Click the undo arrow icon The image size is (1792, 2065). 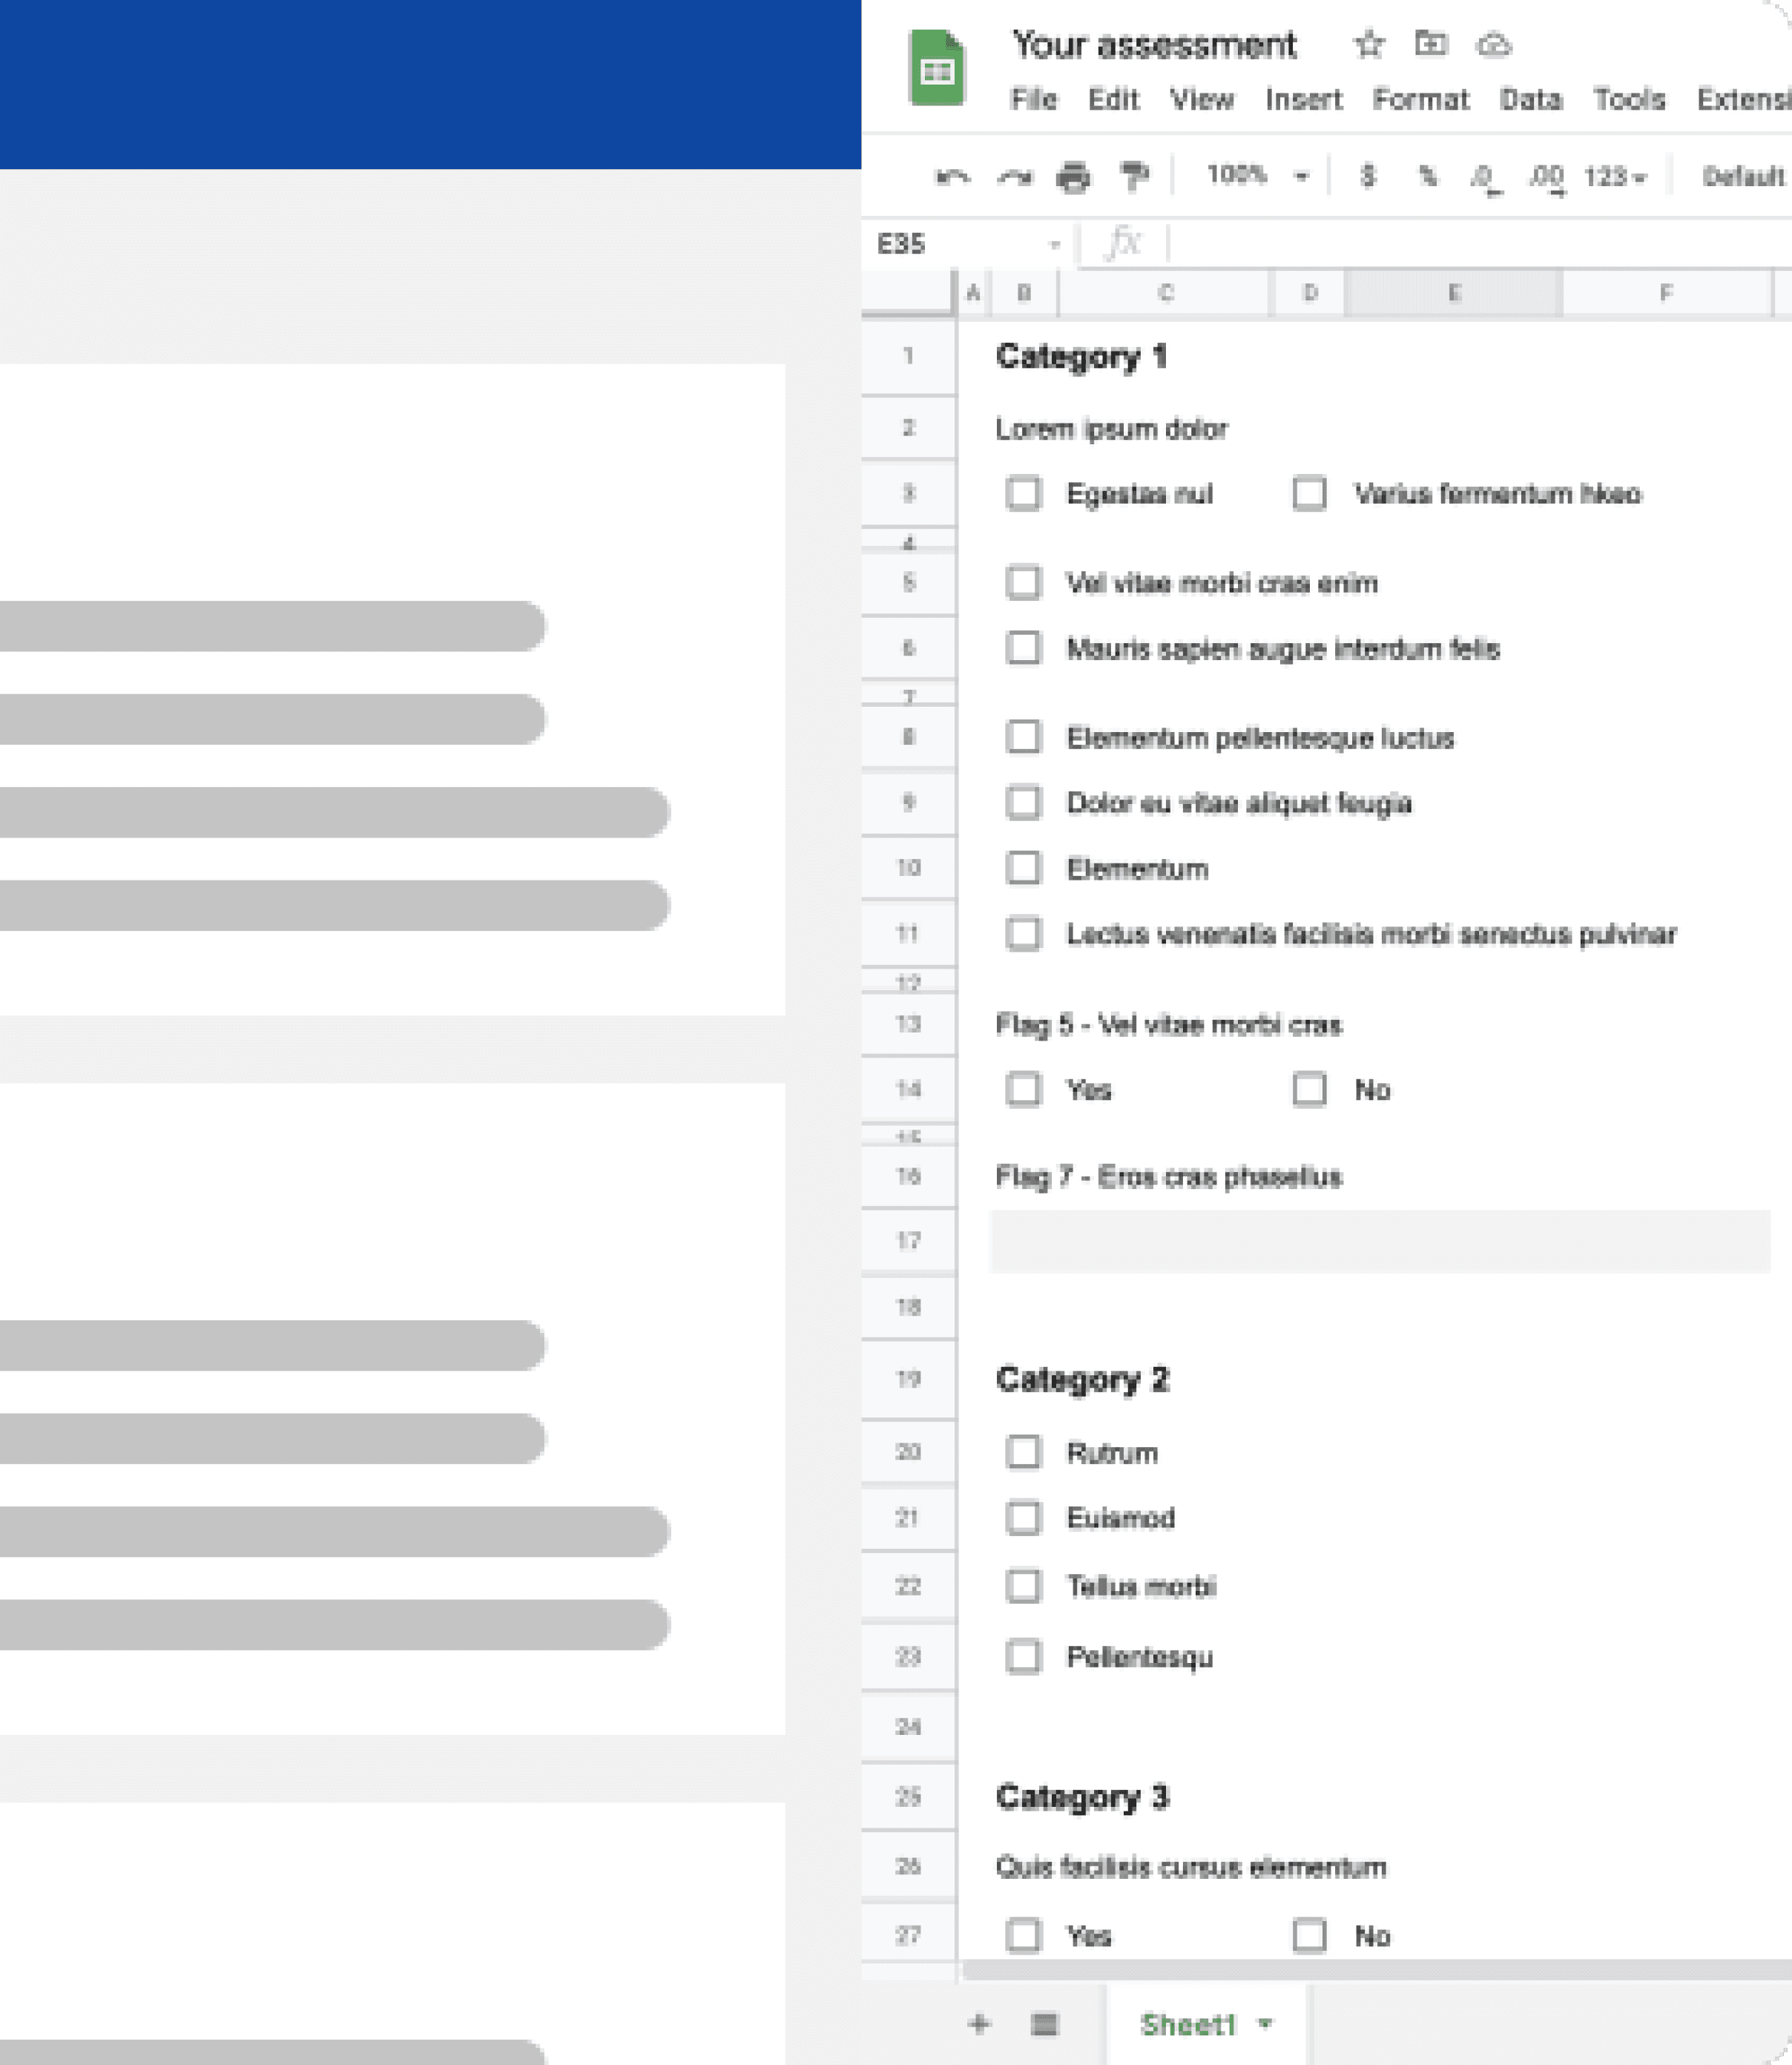(x=952, y=177)
